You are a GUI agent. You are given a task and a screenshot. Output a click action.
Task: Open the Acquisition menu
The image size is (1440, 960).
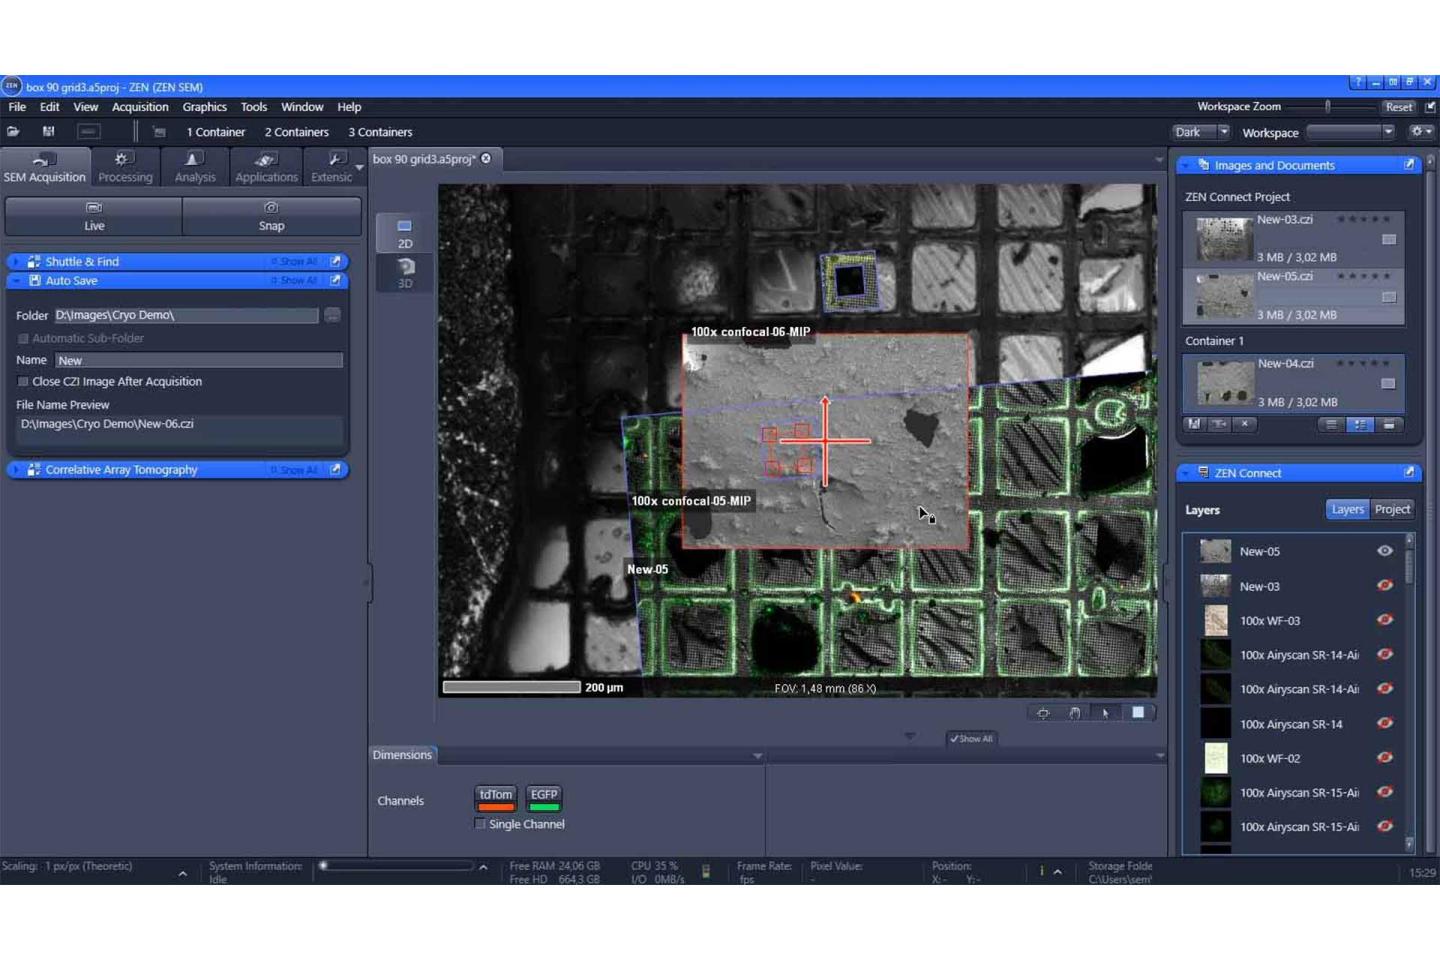(x=140, y=107)
